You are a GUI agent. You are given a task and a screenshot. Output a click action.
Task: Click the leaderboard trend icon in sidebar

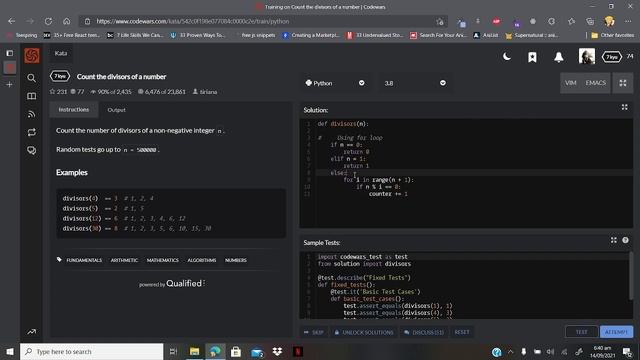(31, 332)
